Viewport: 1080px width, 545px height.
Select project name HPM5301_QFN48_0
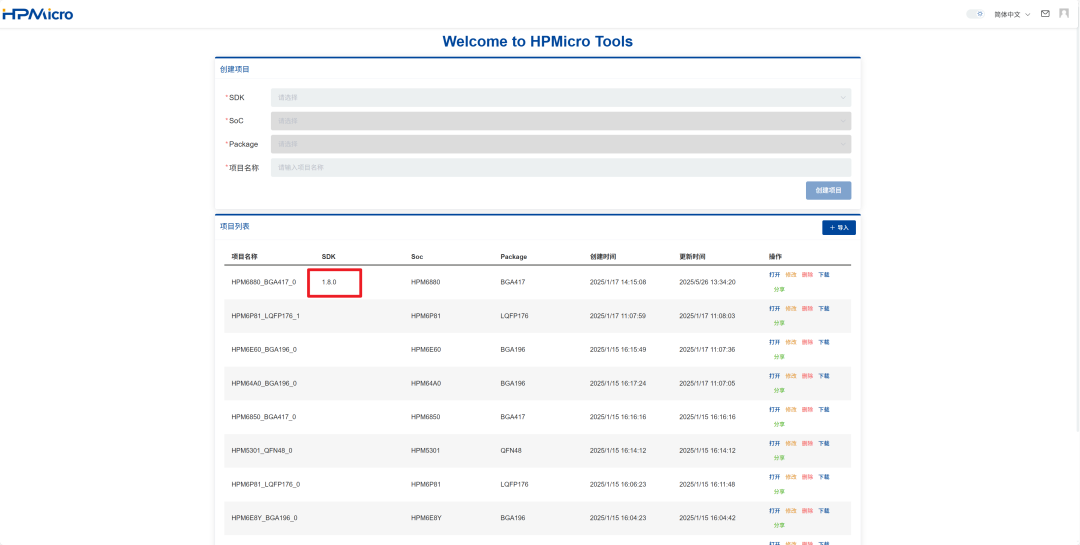(x=262, y=451)
